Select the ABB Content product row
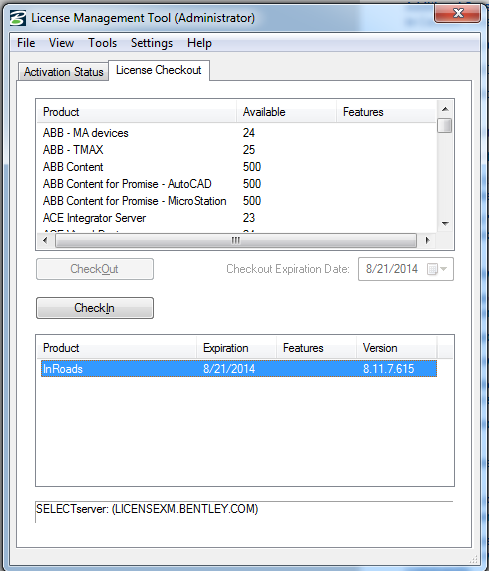Viewport: 489px width, 571px height. pos(237,167)
